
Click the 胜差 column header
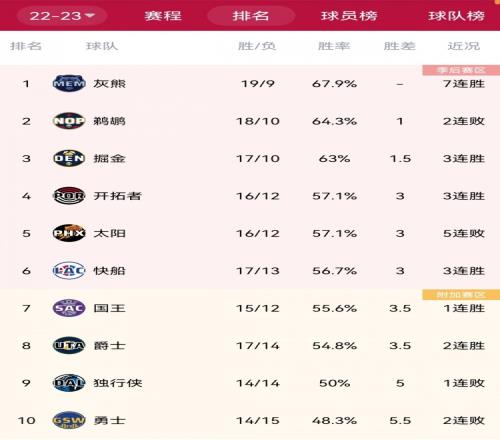click(x=400, y=46)
